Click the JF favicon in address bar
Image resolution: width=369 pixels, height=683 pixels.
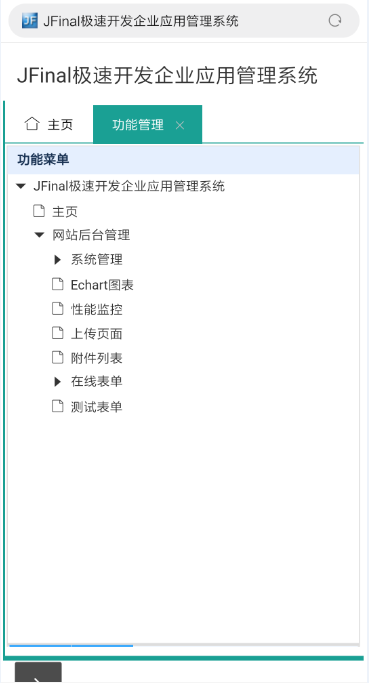point(30,20)
